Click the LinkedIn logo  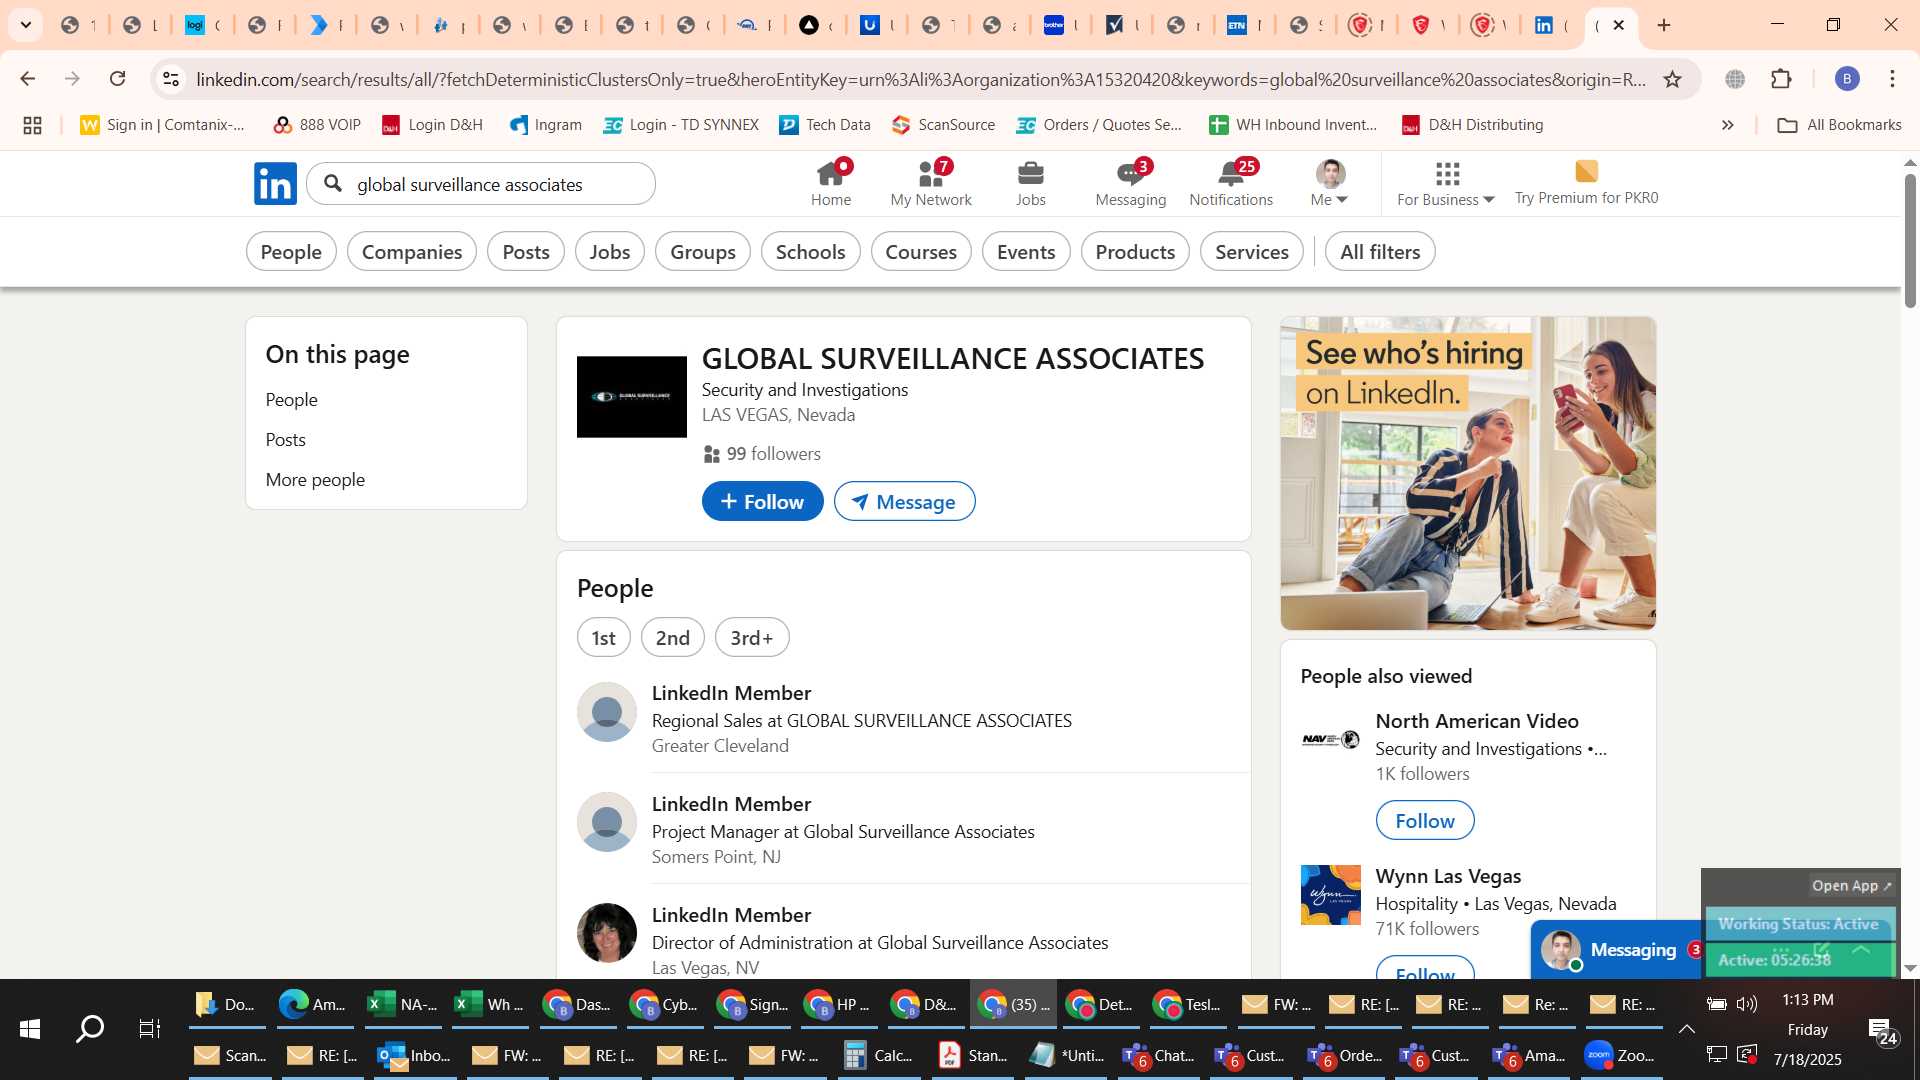[x=275, y=184]
